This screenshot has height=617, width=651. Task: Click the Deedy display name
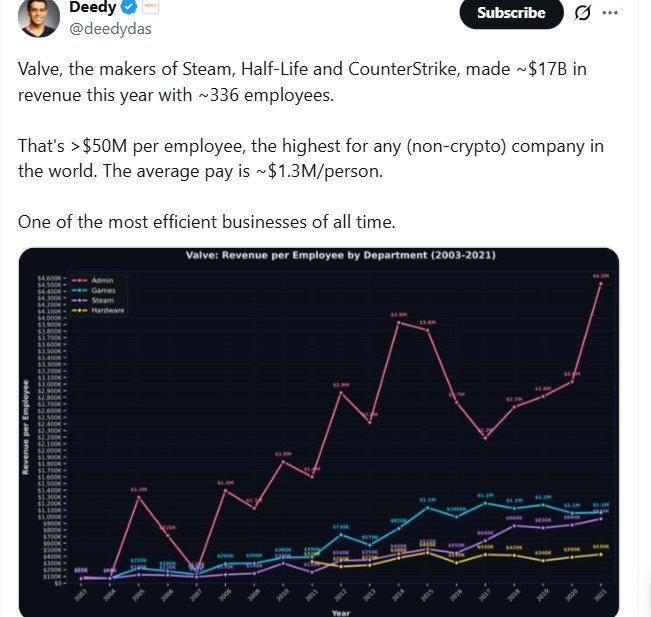[x=92, y=9]
